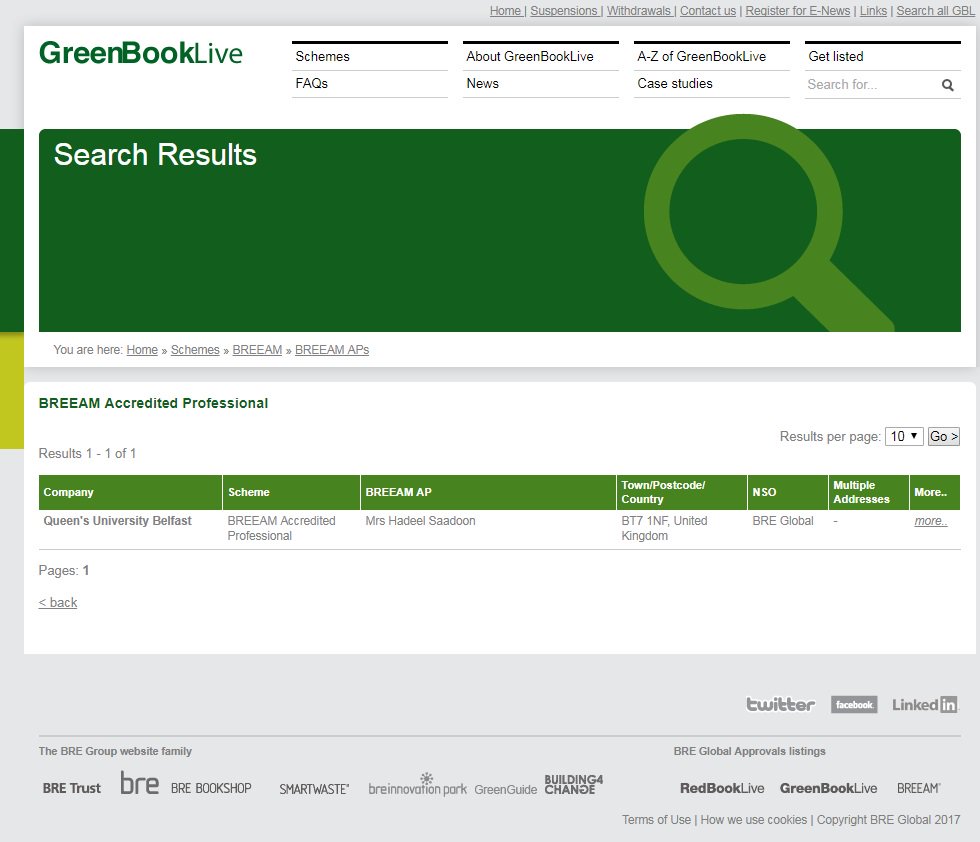Click the Search for... input field

point(871,85)
